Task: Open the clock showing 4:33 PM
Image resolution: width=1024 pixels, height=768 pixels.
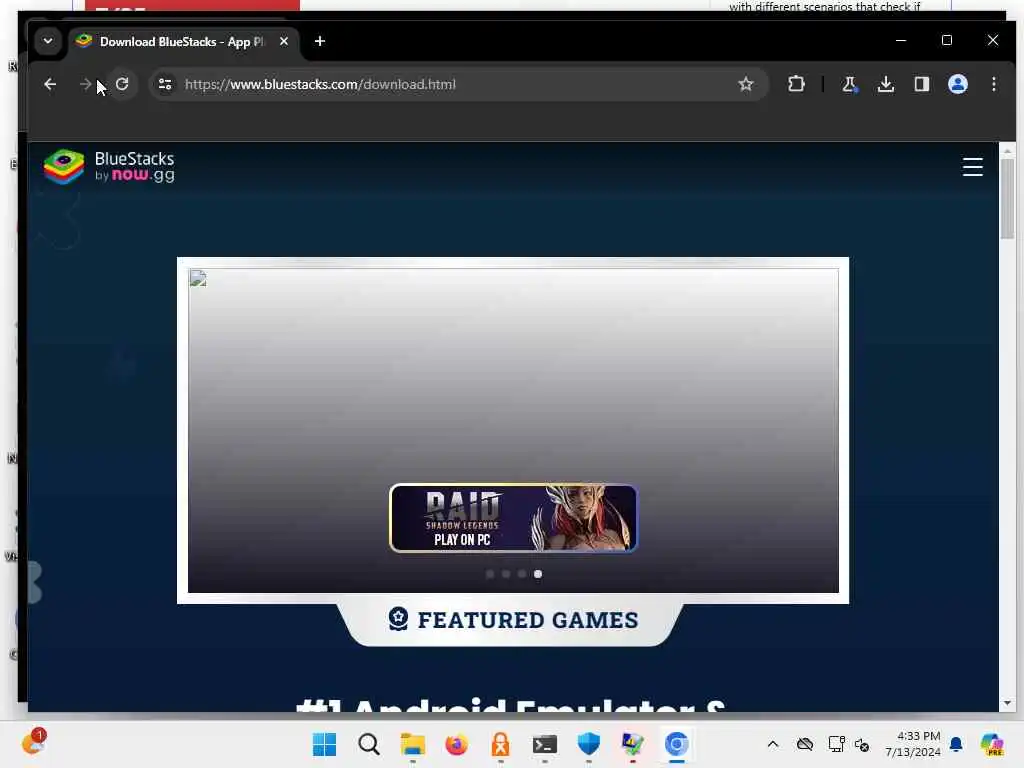Action: click(x=913, y=744)
